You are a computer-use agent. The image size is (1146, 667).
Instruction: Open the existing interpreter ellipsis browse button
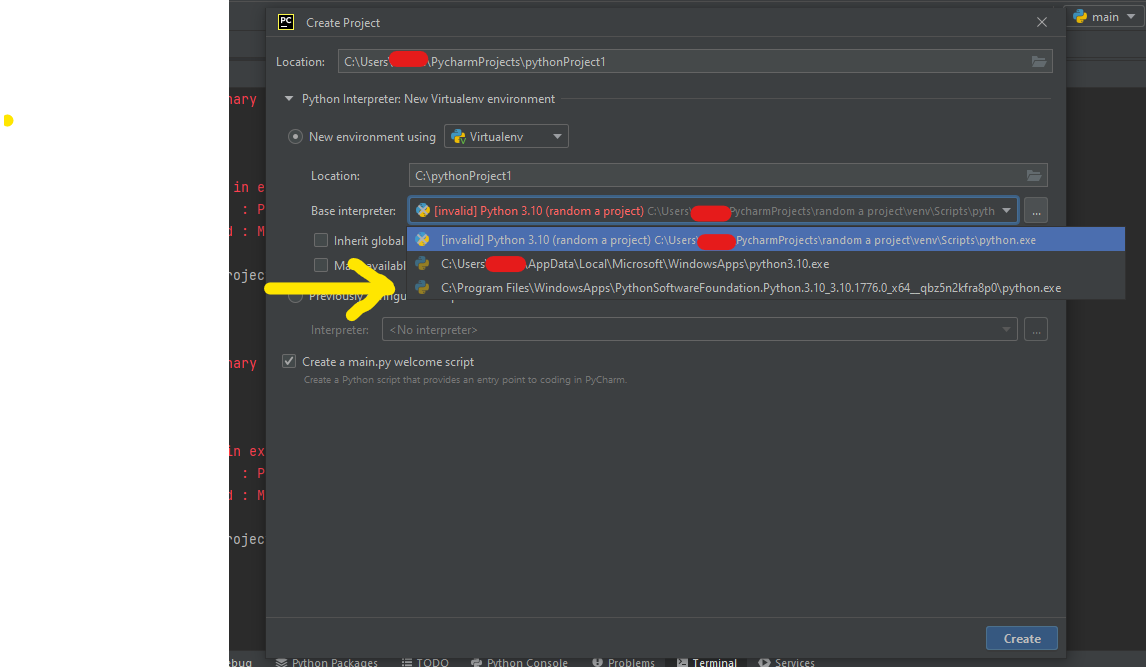coord(1036,329)
